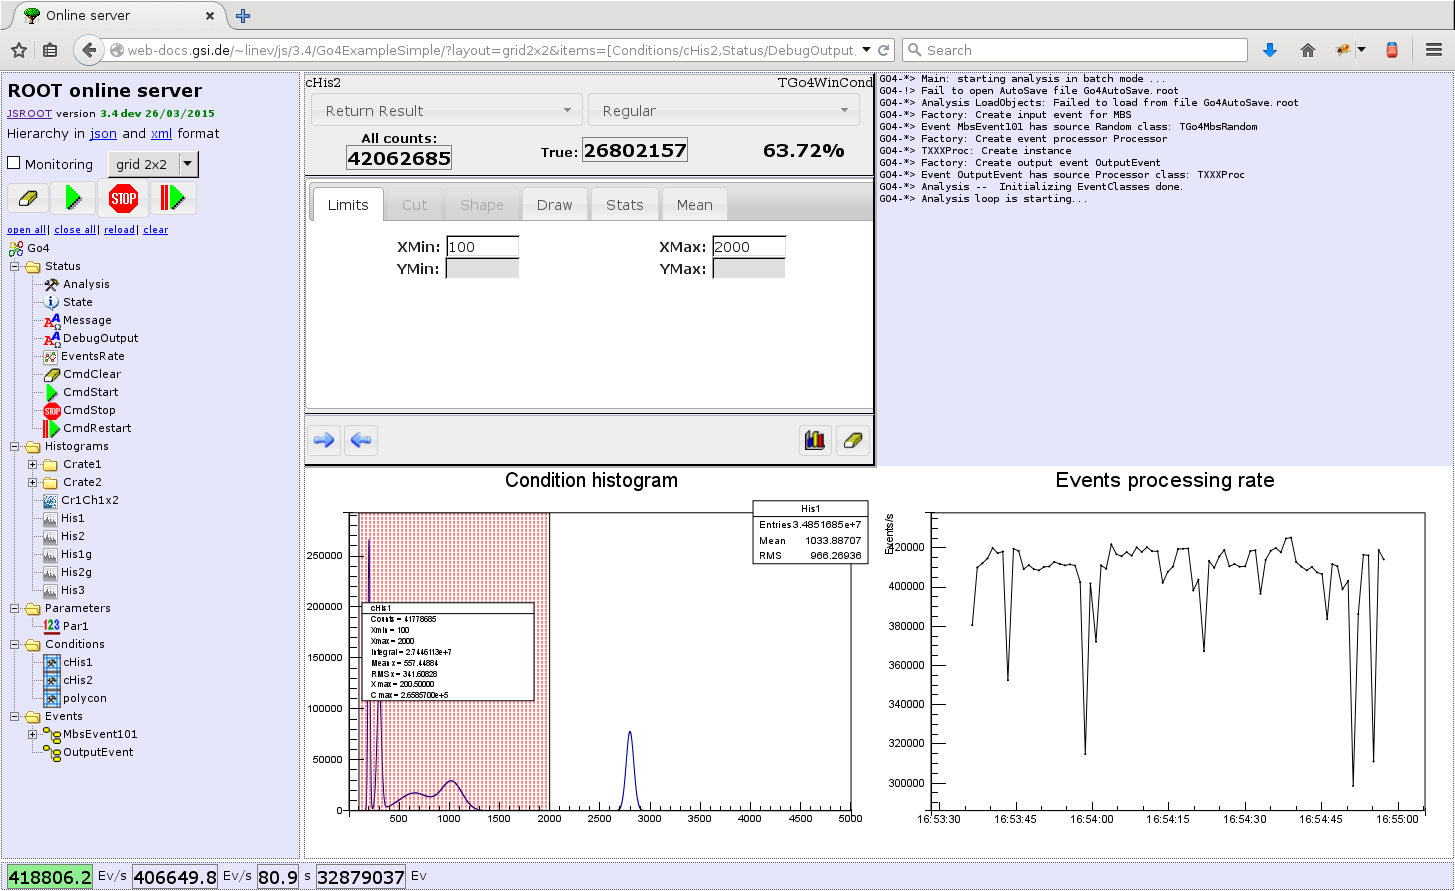
Task: Switch to the Stats tab
Action: [624, 205]
